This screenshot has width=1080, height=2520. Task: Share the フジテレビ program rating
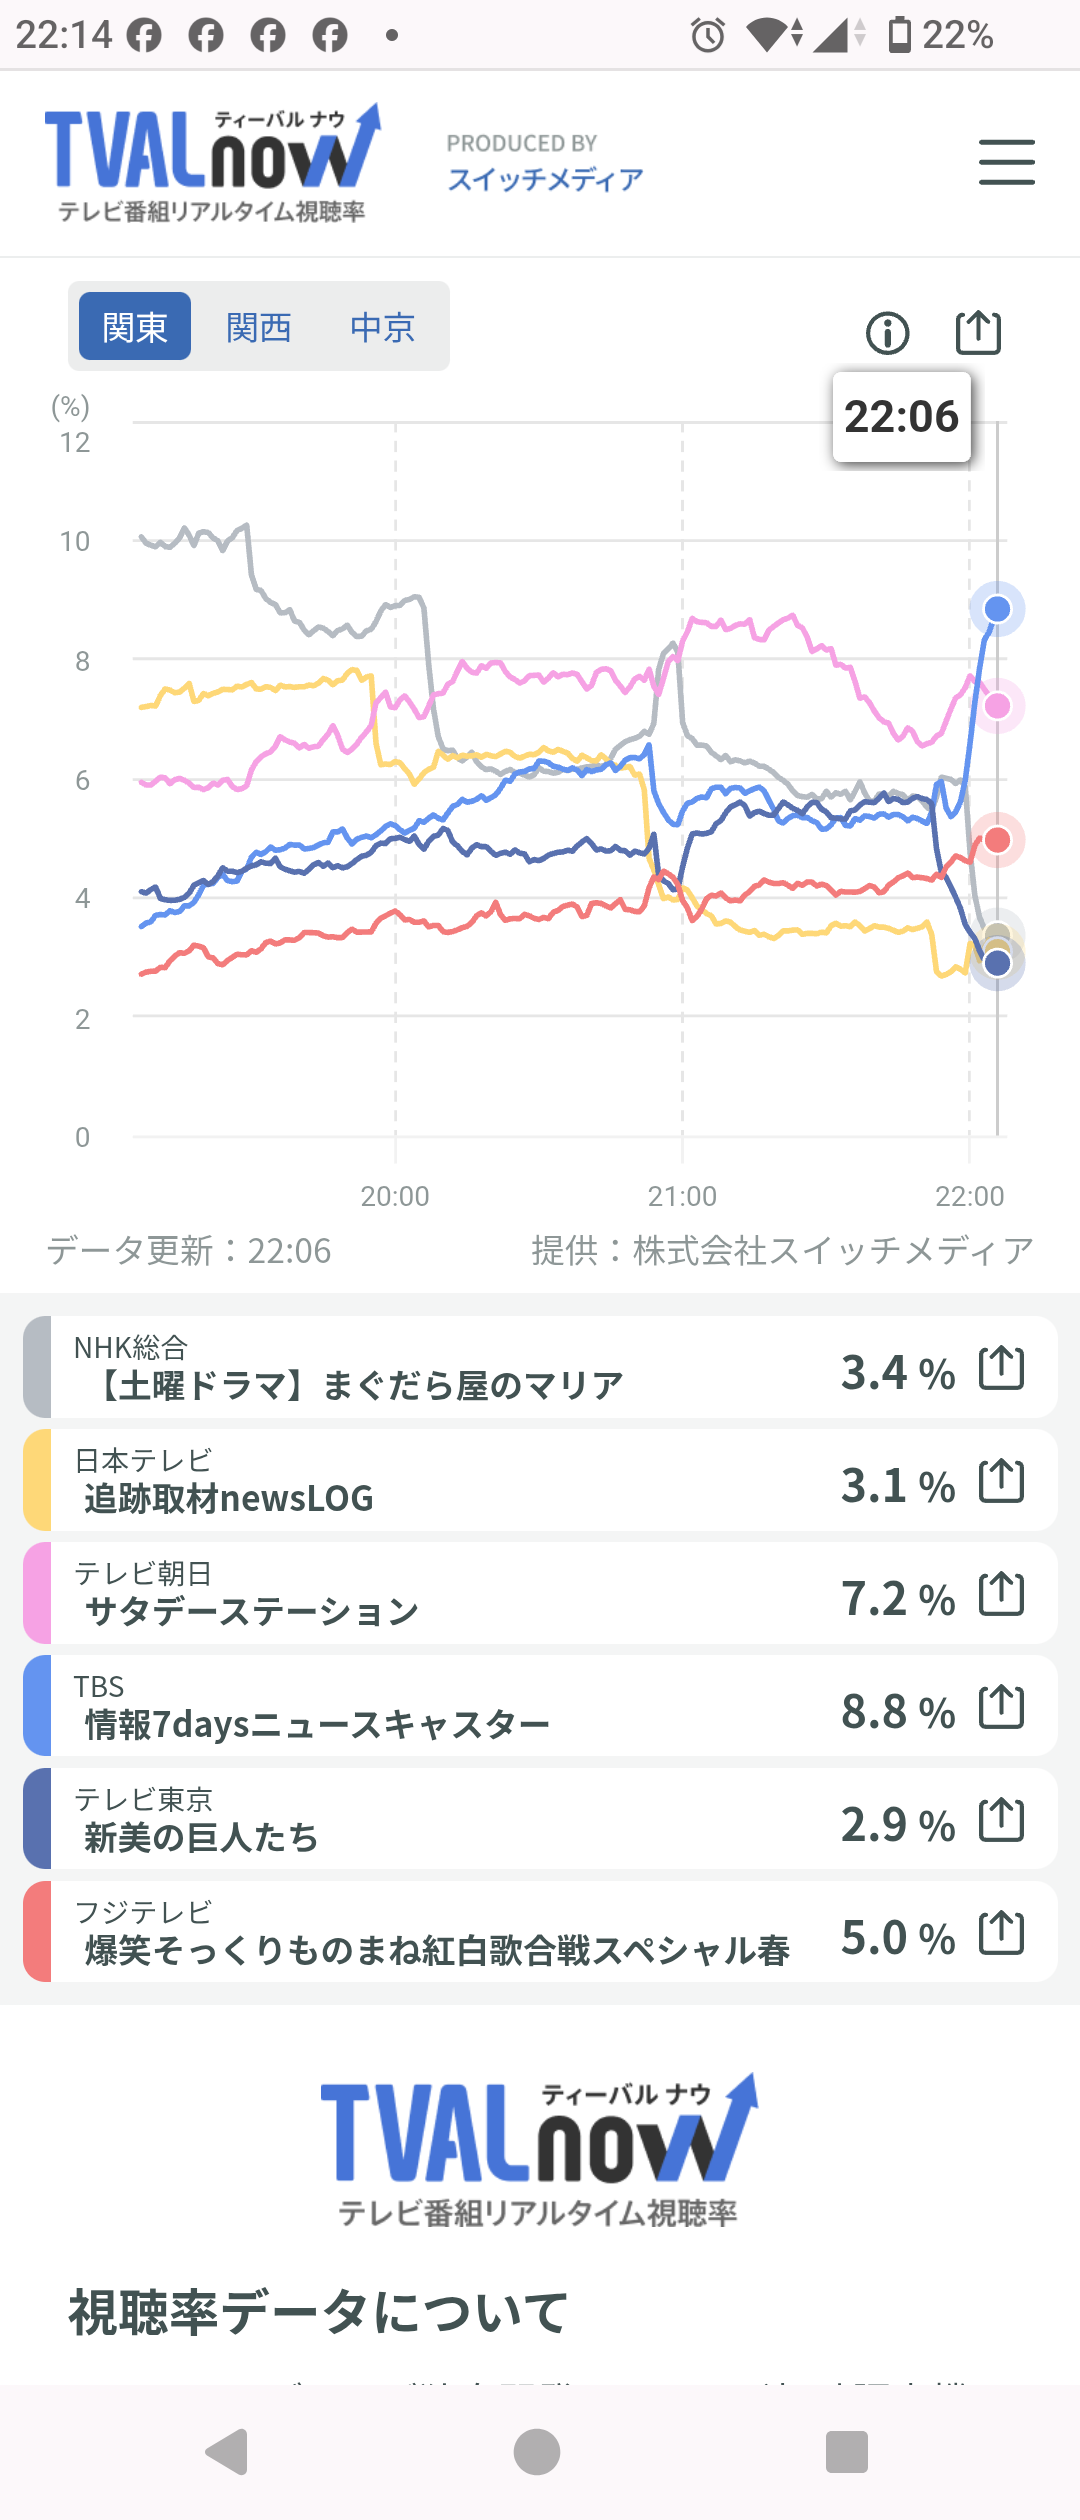(1001, 1933)
